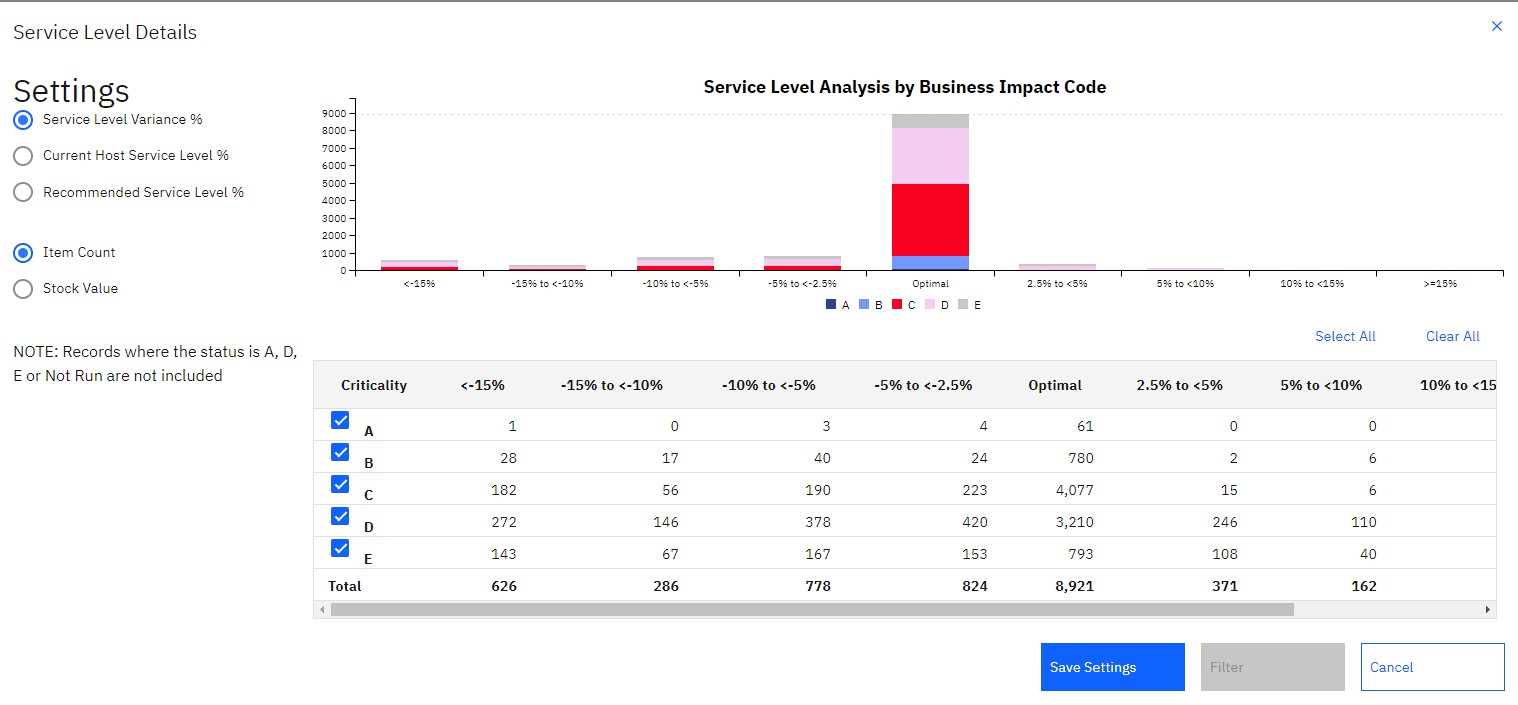Click the Optimal column header
This screenshot has height=705, width=1518.
click(1055, 385)
